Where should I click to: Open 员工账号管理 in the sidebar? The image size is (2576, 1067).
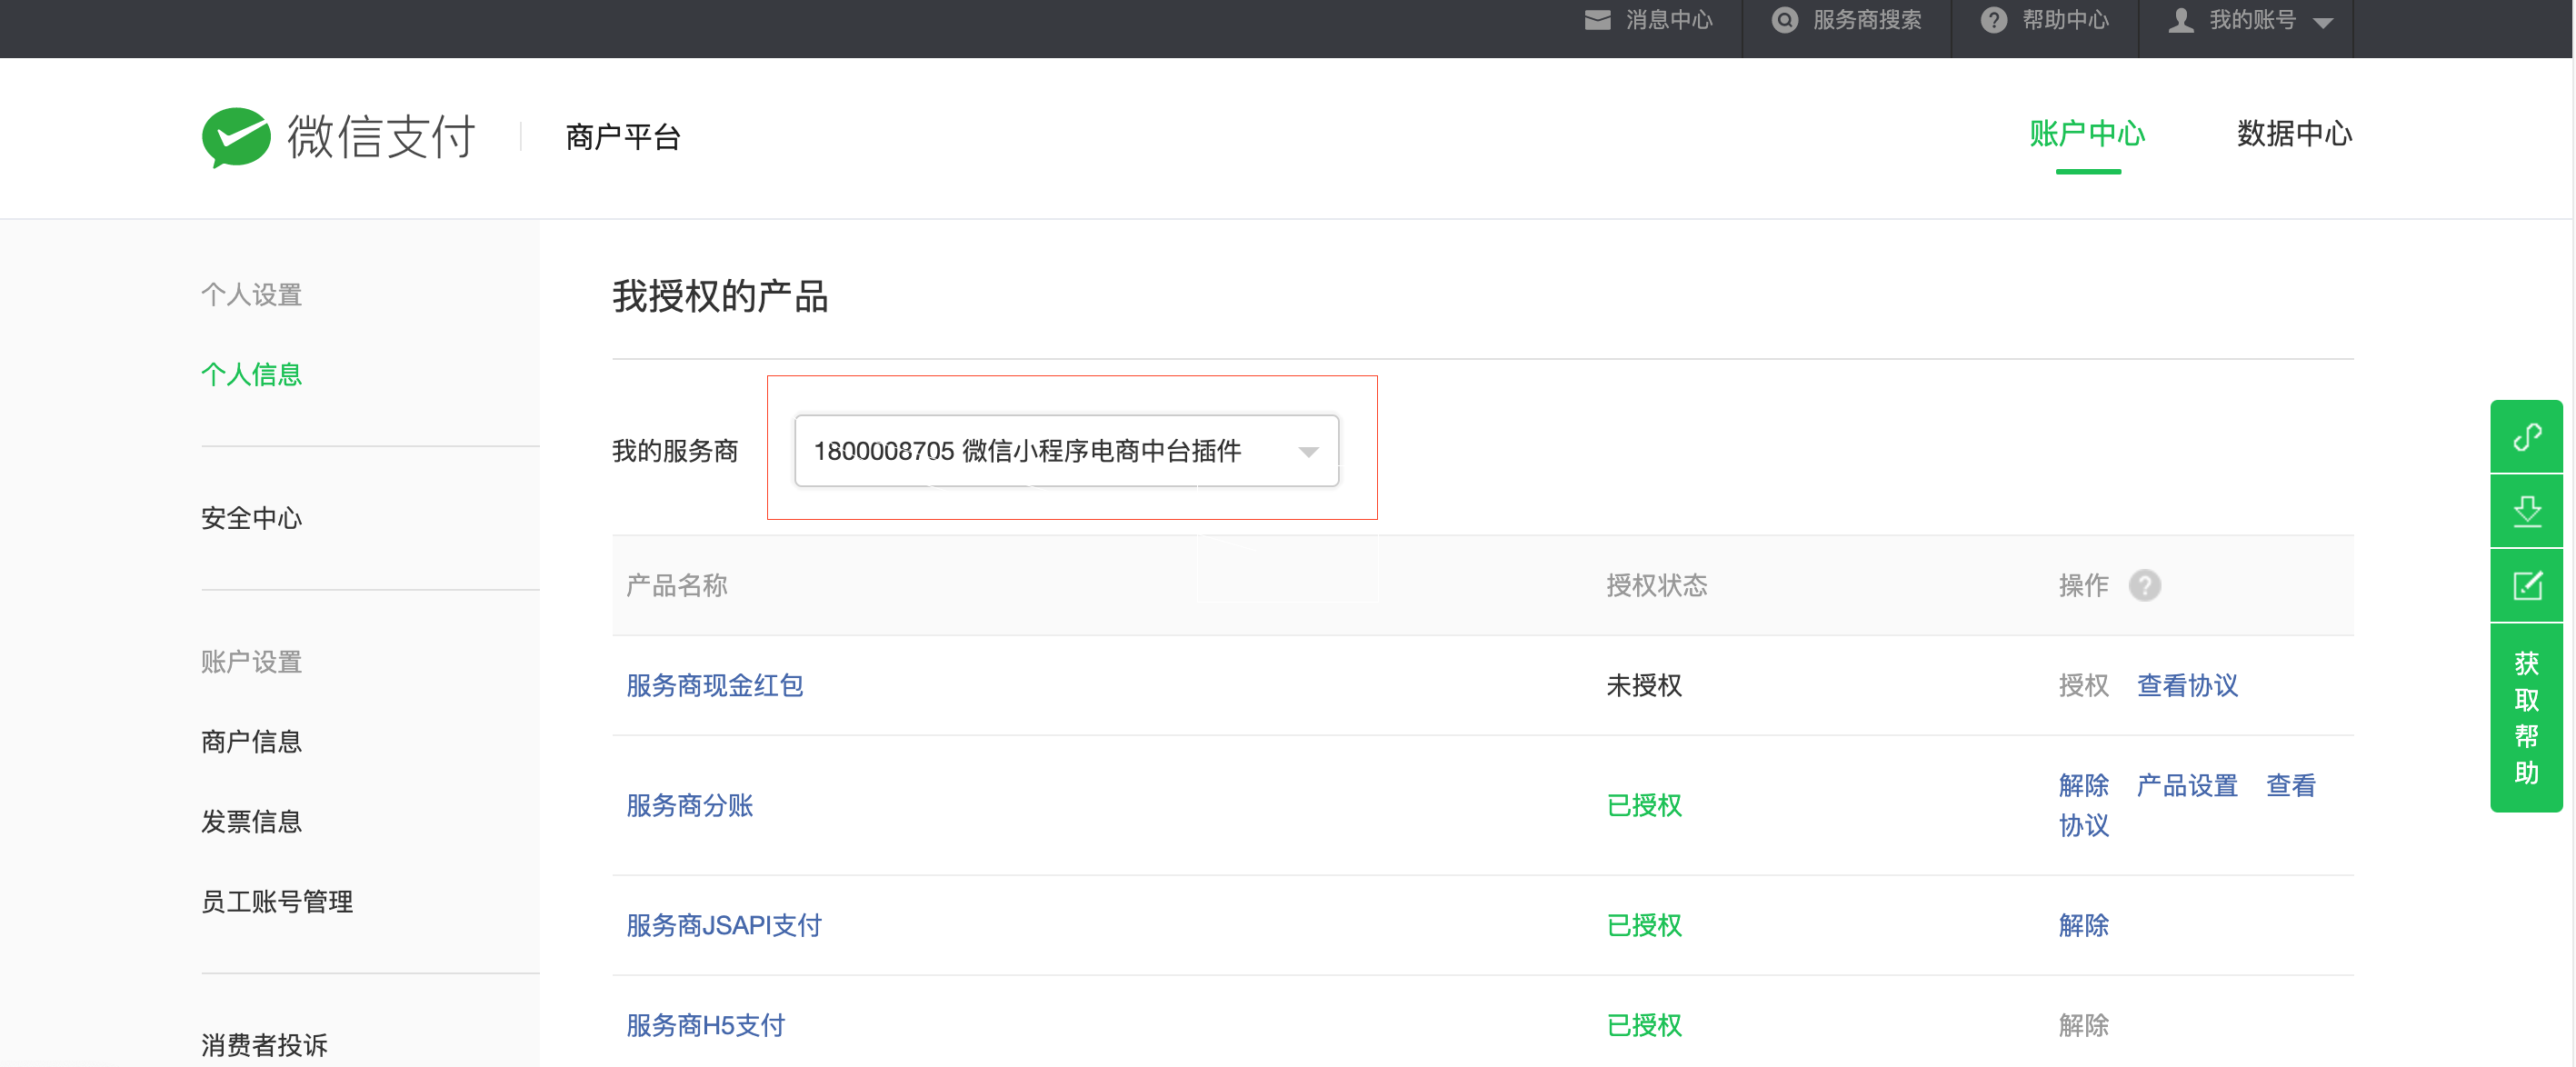click(x=277, y=901)
